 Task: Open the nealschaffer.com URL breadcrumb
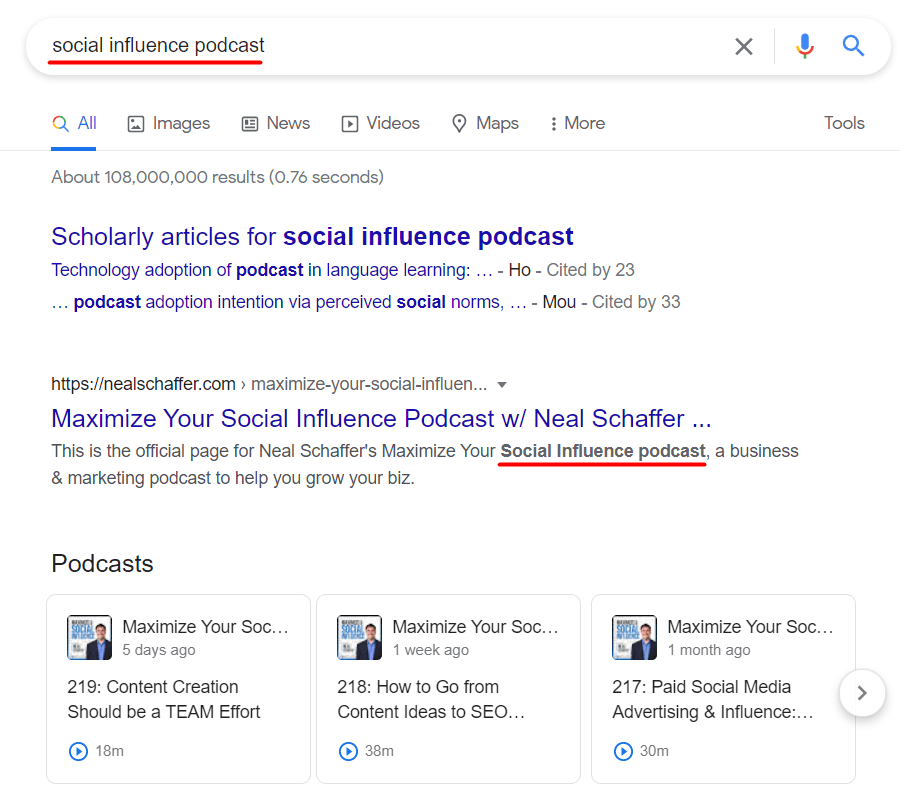tap(269, 383)
